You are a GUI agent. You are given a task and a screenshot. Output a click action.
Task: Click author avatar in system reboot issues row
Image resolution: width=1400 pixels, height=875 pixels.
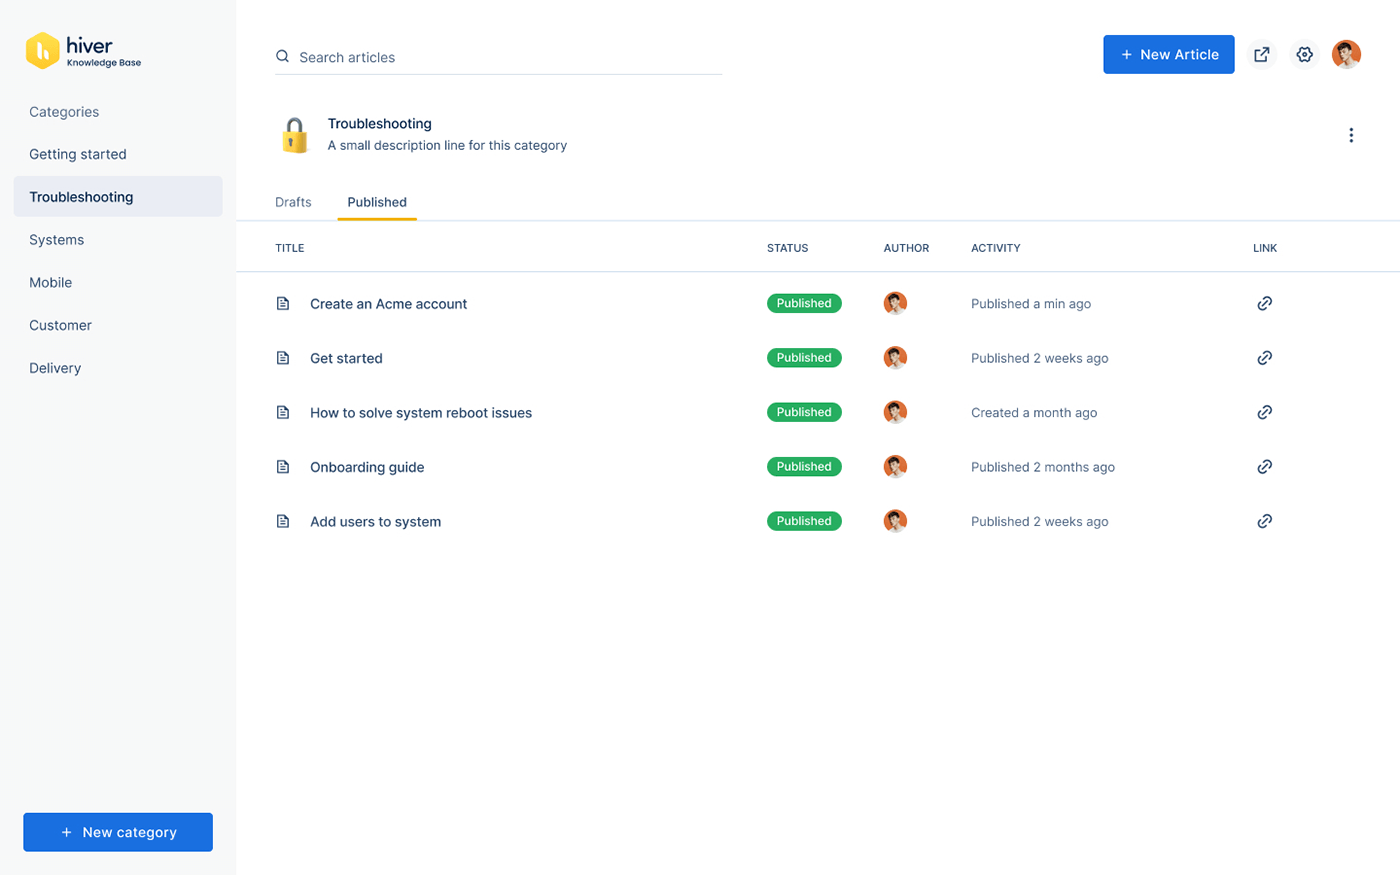point(895,412)
